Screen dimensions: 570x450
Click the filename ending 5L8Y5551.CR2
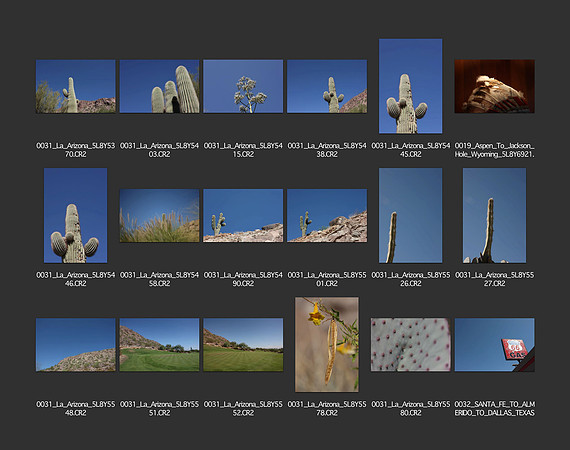[x=160, y=408]
